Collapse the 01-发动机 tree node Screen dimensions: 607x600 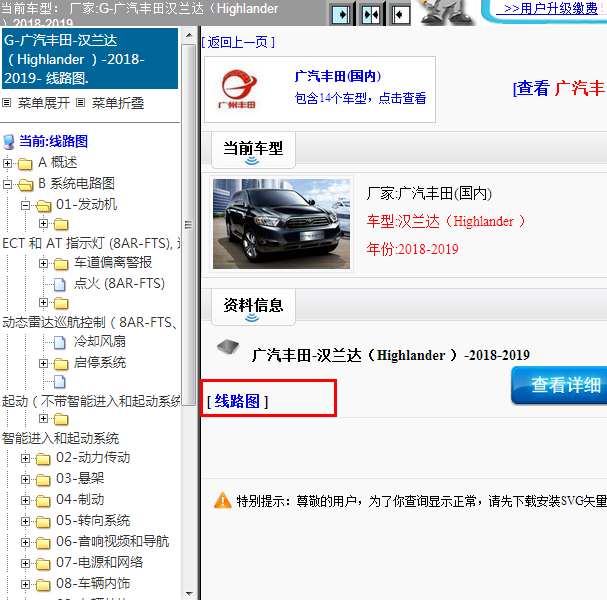click(25, 205)
